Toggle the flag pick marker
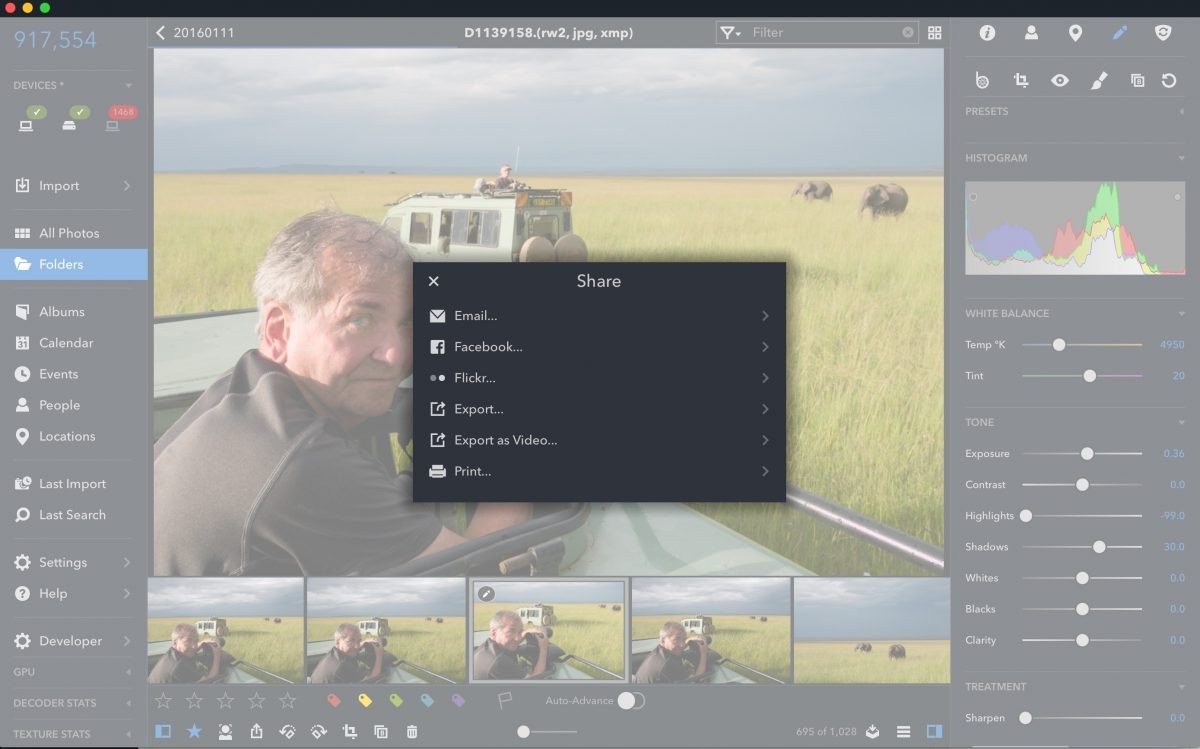The height and width of the screenshot is (749, 1200). 505,701
